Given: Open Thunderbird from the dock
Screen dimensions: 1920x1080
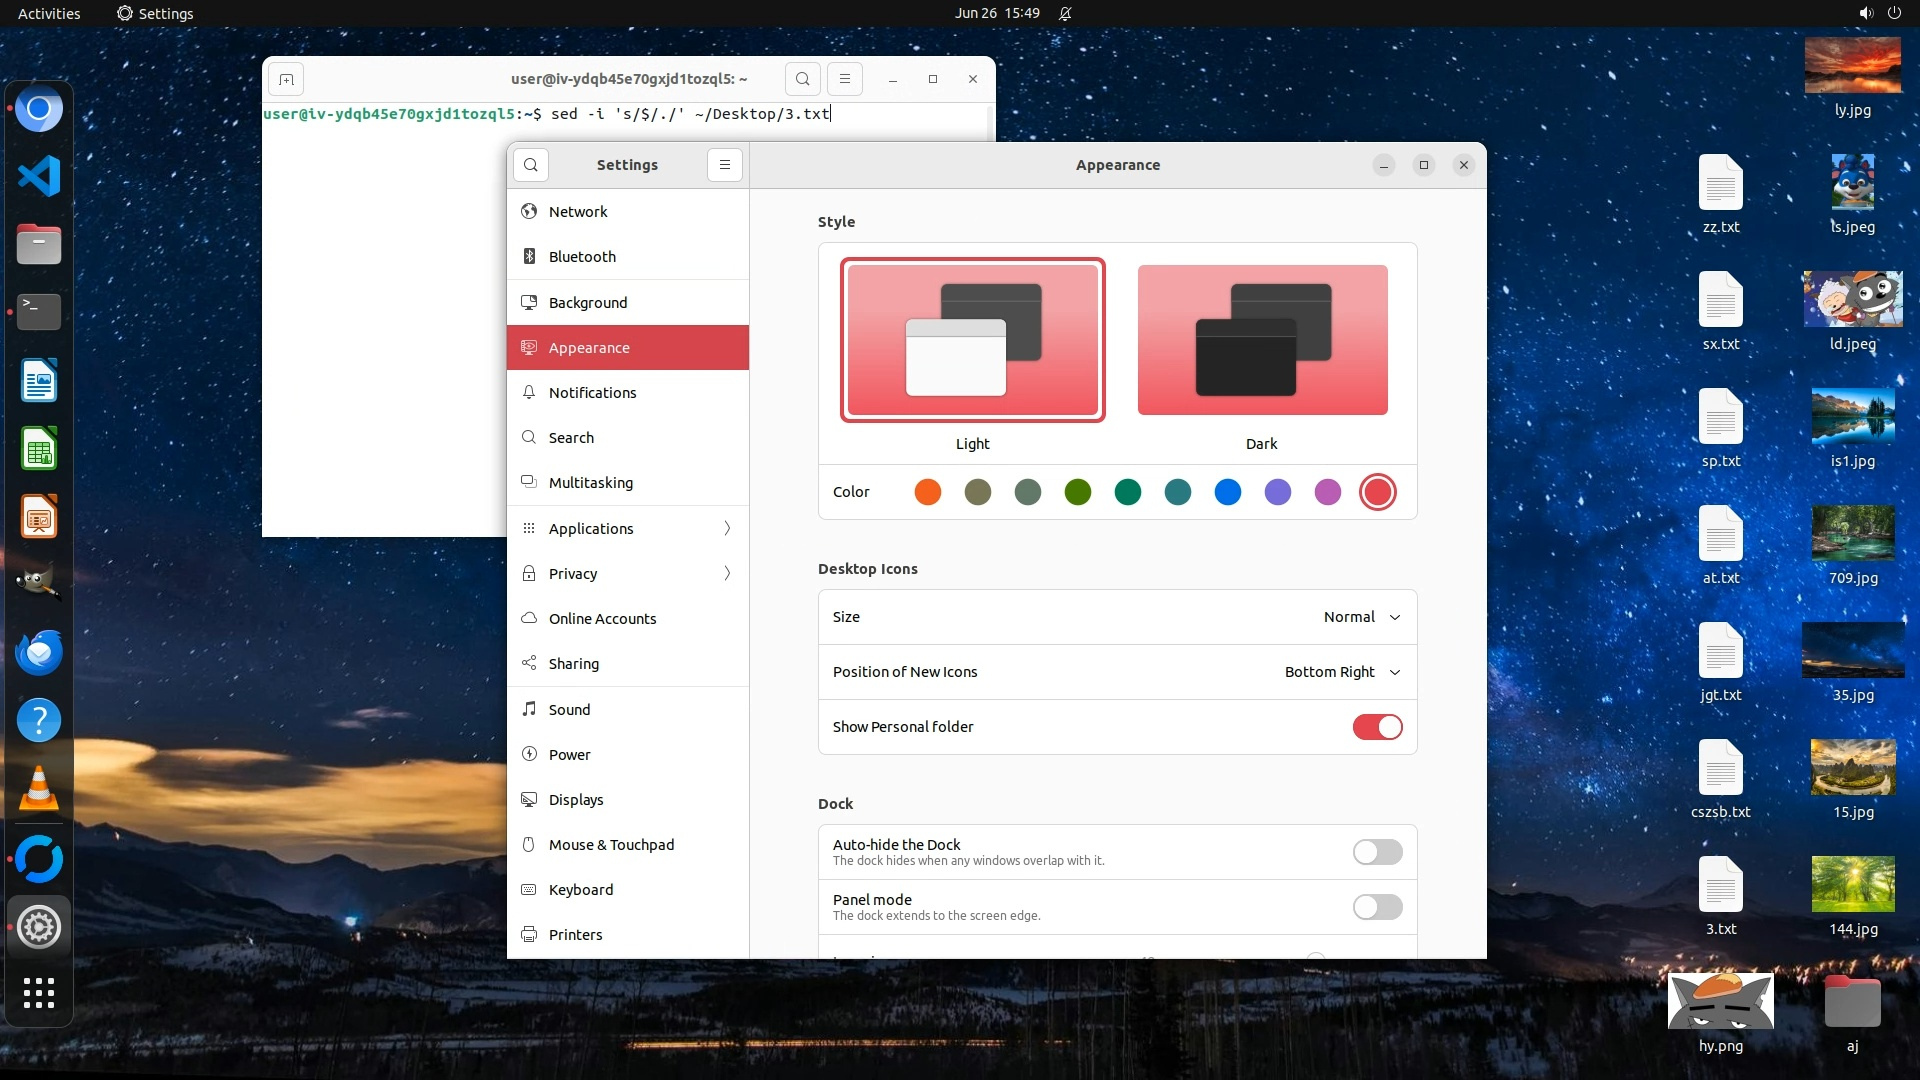Looking at the screenshot, I should coord(39,653).
